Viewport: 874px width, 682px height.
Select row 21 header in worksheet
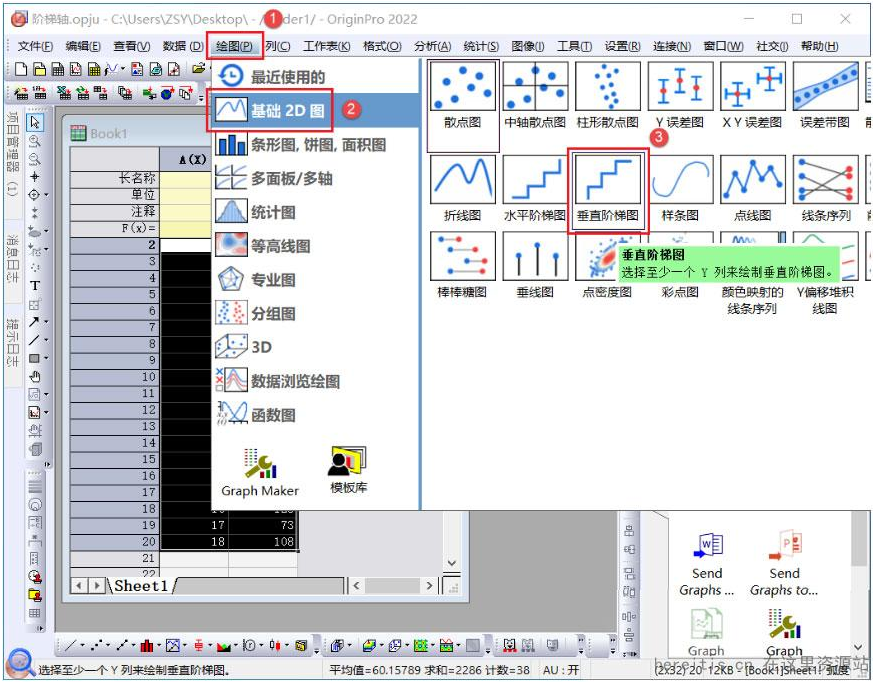pos(115,558)
